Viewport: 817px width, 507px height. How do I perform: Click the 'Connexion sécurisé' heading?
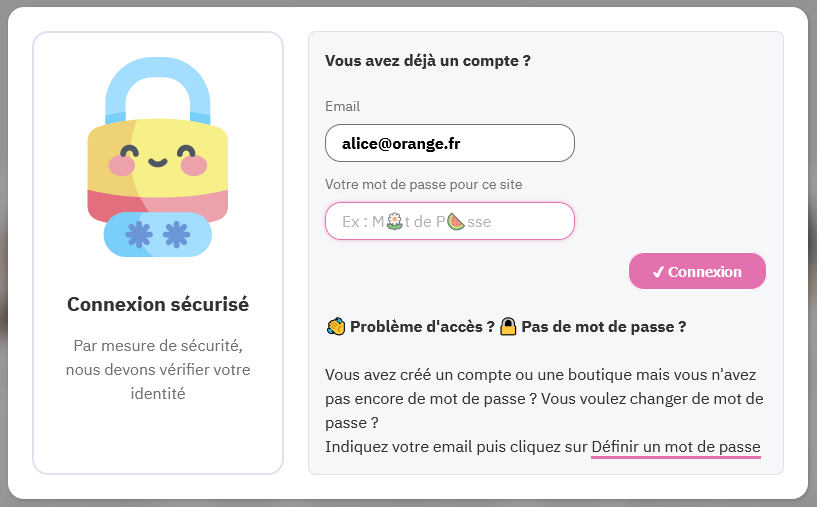pos(158,304)
